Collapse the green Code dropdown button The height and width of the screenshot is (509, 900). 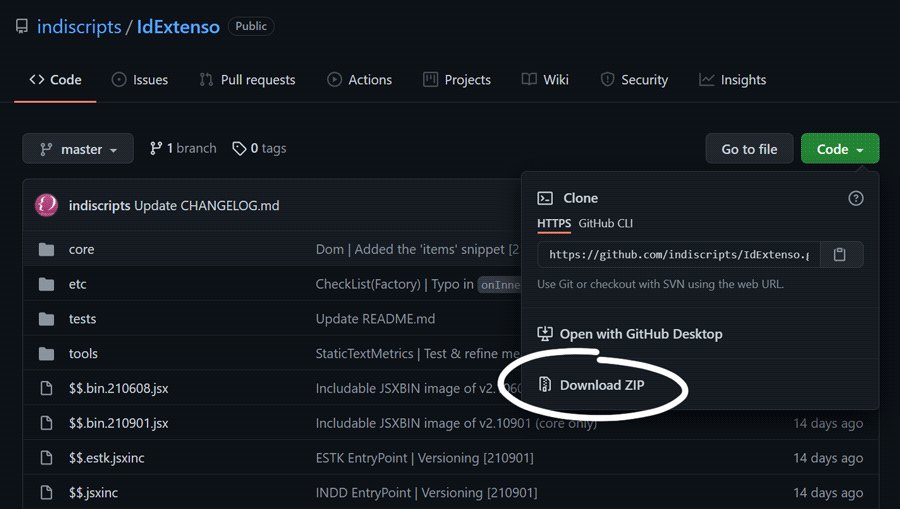839,149
